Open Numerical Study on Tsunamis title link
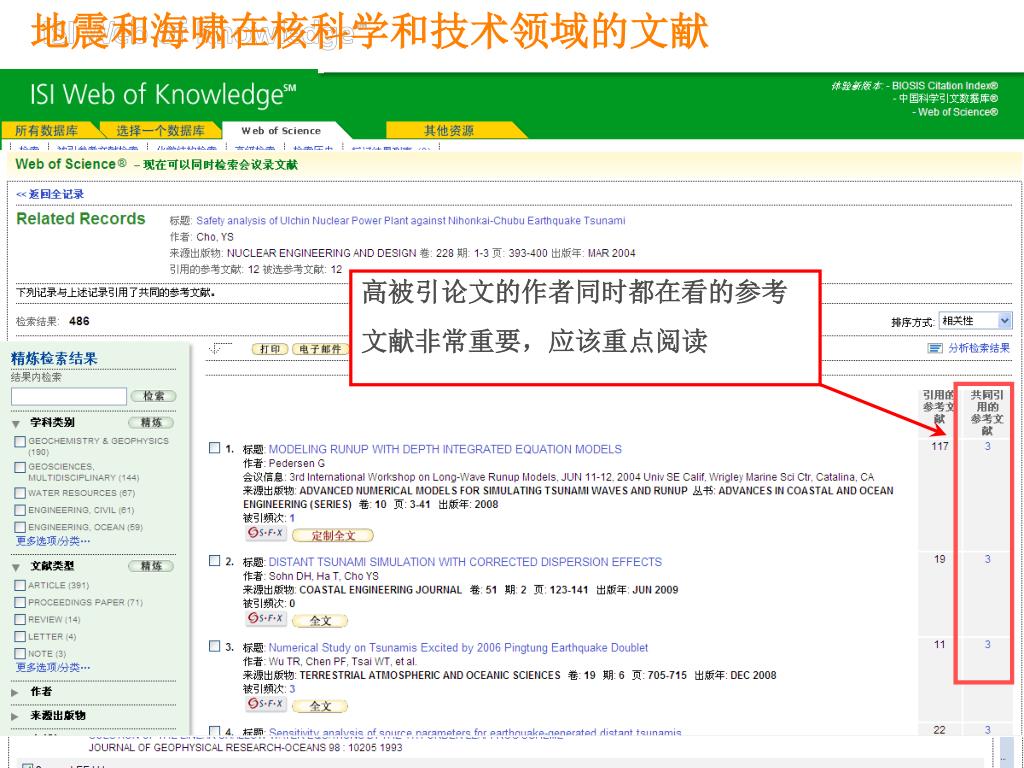The width and height of the screenshot is (1024, 768). 458,647
